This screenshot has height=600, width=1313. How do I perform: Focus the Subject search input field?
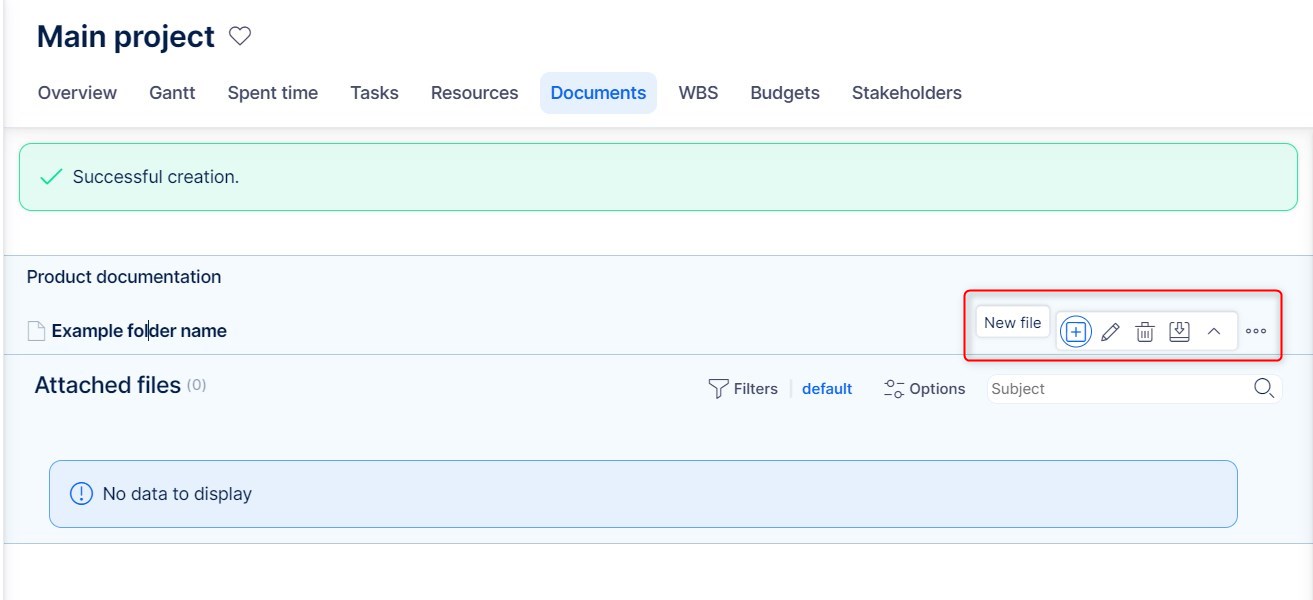tap(1115, 389)
